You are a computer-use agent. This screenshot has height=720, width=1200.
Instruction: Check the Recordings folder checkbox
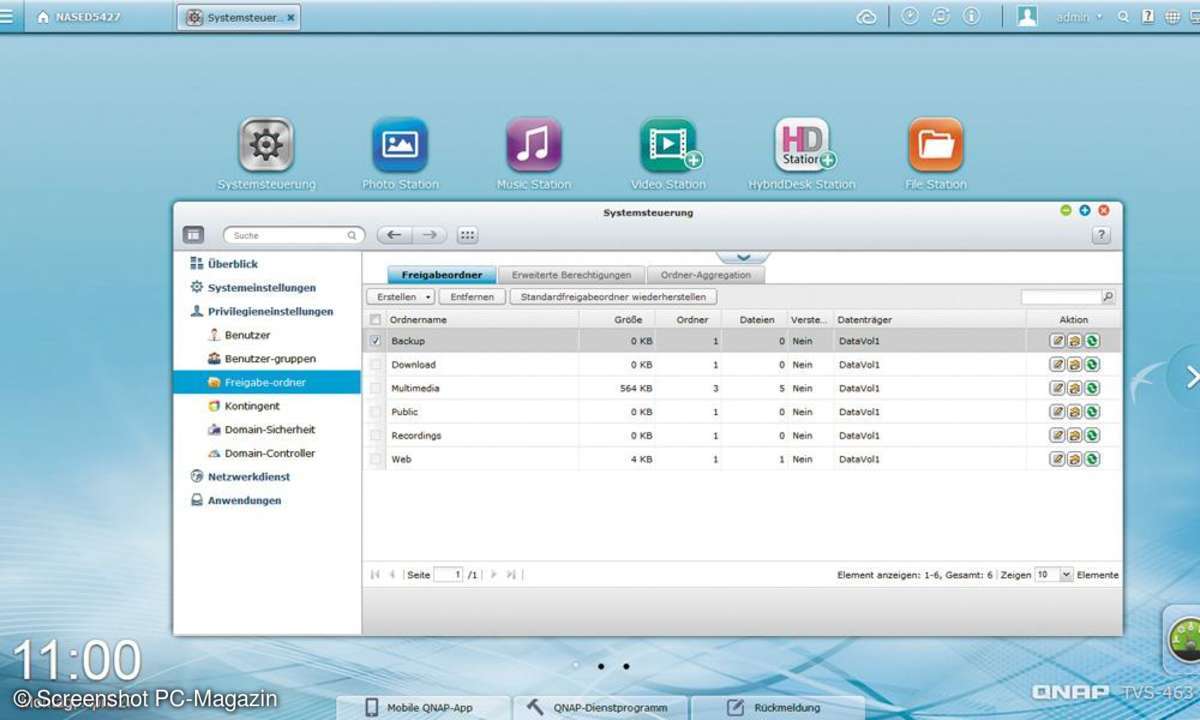pos(376,436)
